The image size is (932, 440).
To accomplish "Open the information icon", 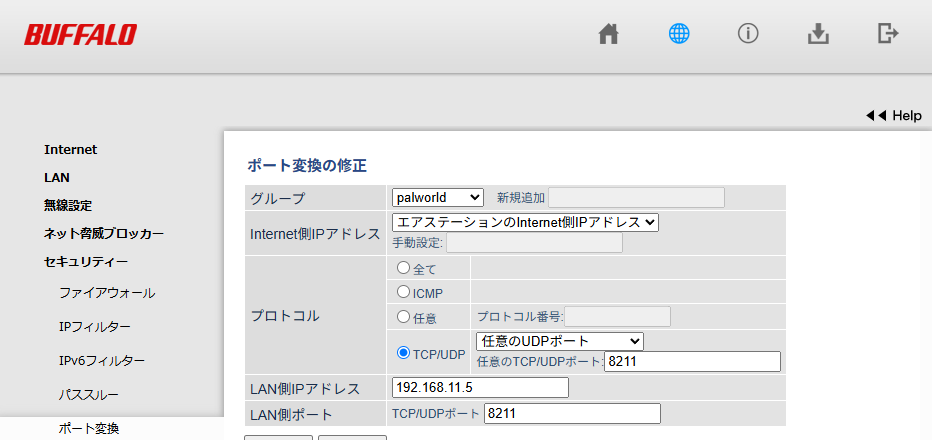I will pyautogui.click(x=748, y=34).
